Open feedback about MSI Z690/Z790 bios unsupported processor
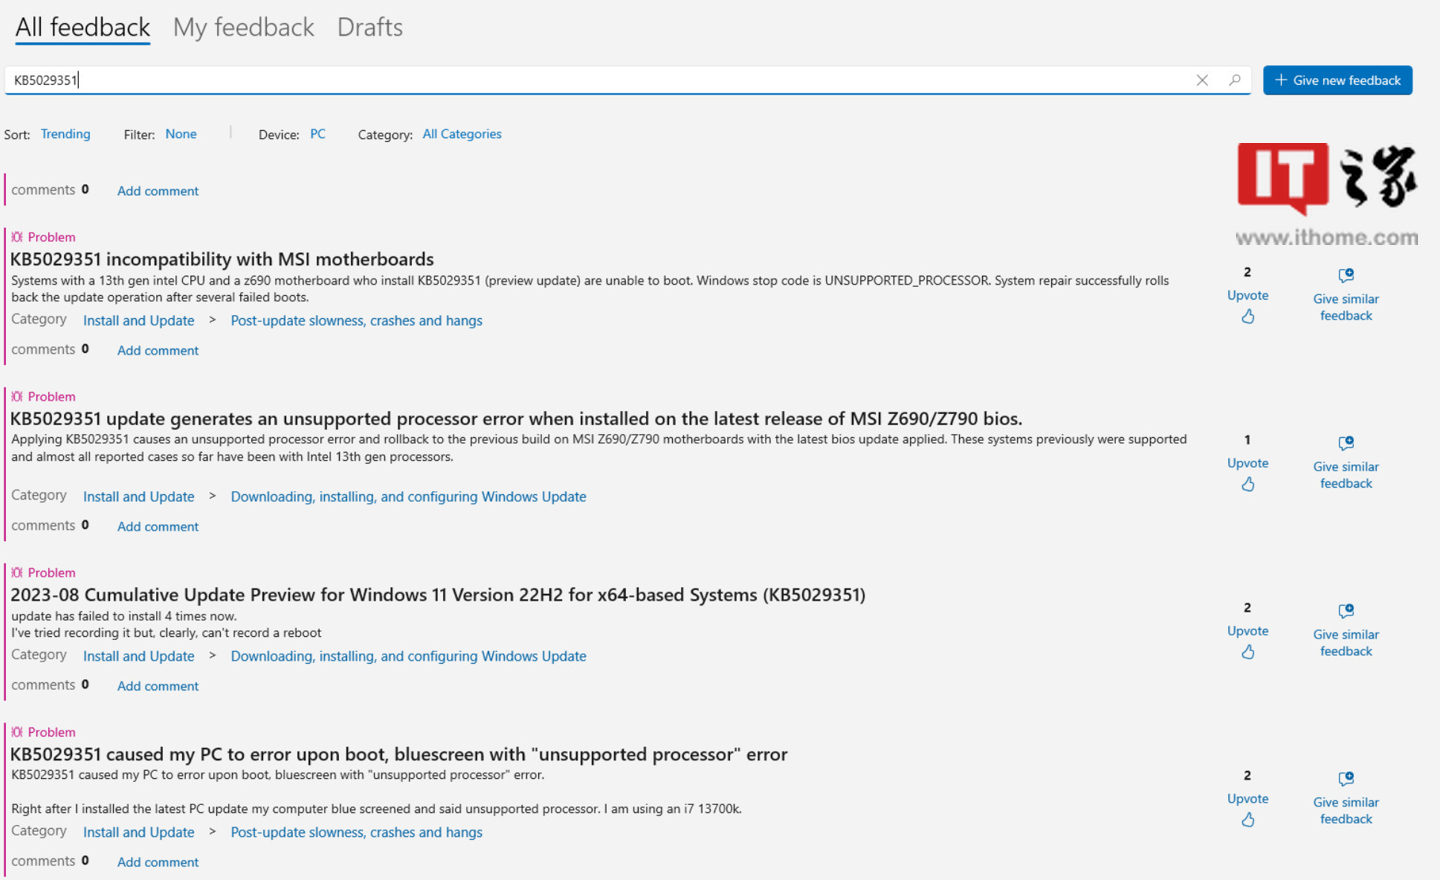 [x=516, y=419]
